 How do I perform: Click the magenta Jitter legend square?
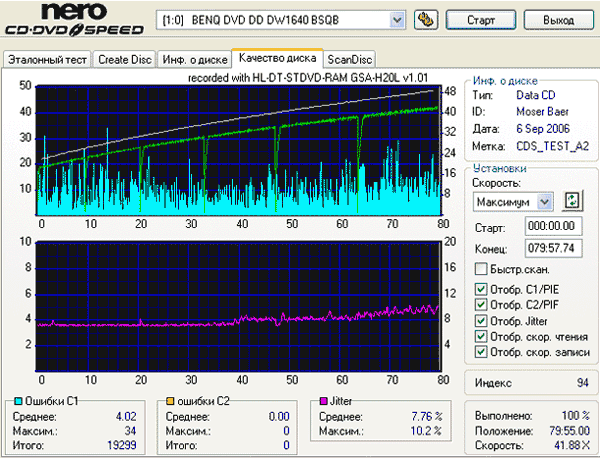coord(323,401)
